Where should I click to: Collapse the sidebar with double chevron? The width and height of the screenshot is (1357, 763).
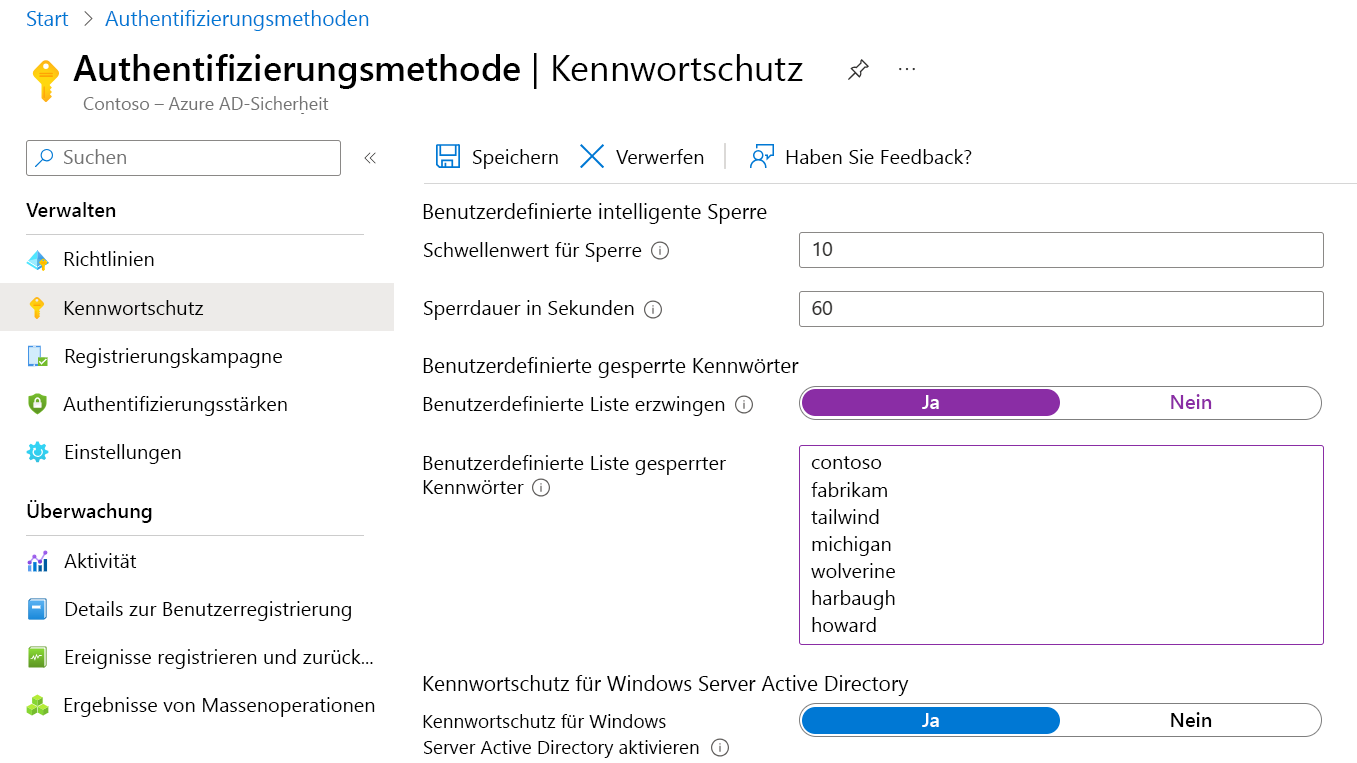[370, 158]
